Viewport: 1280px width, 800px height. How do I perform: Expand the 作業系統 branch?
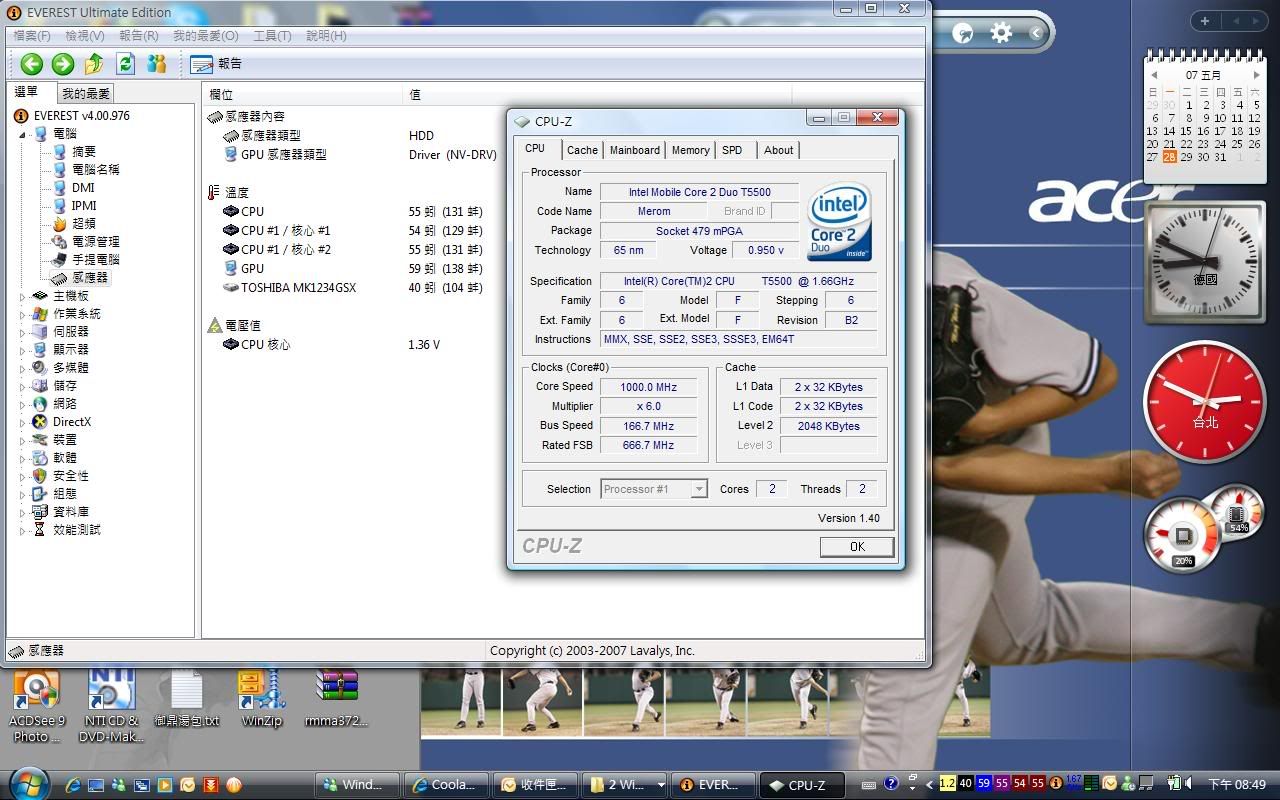click(22, 314)
